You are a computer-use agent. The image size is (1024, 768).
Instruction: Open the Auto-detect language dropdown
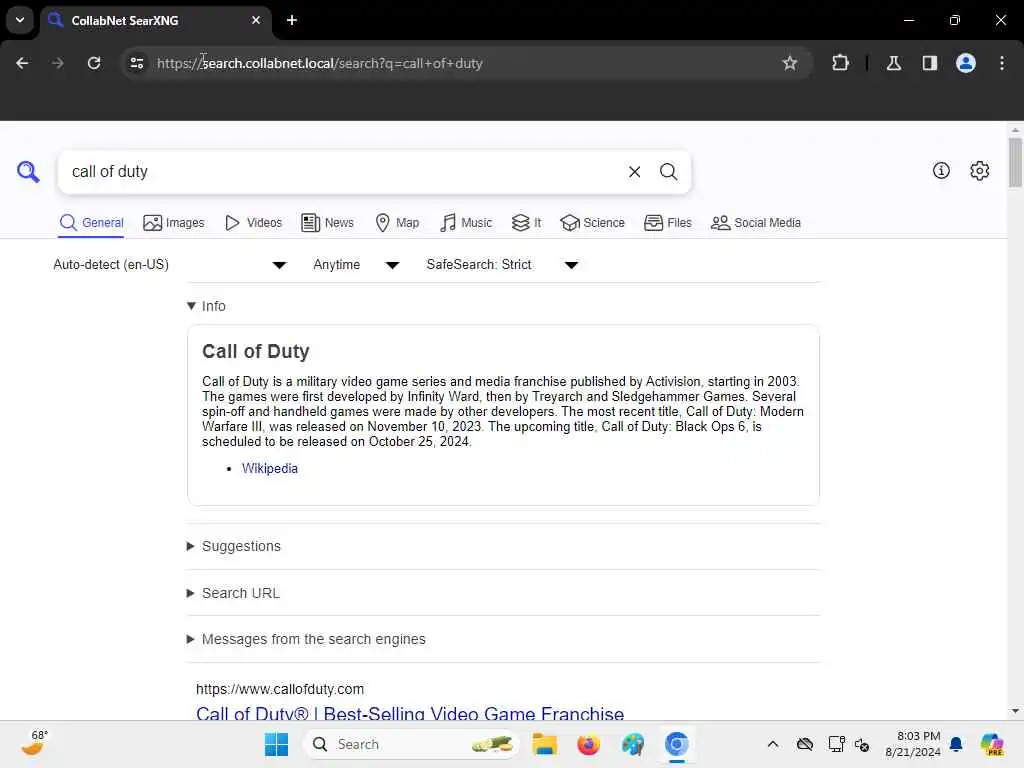pos(170,264)
